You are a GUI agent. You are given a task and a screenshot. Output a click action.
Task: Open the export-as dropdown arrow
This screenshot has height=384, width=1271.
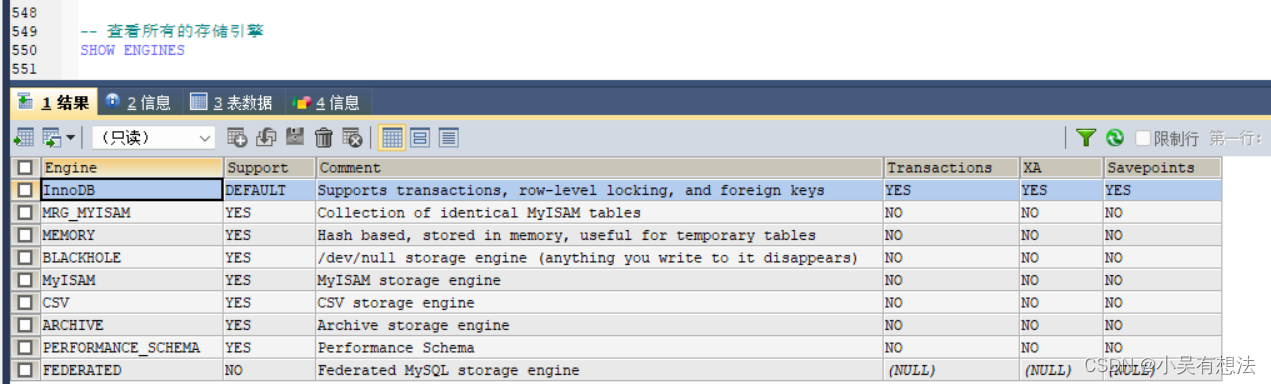[71, 138]
